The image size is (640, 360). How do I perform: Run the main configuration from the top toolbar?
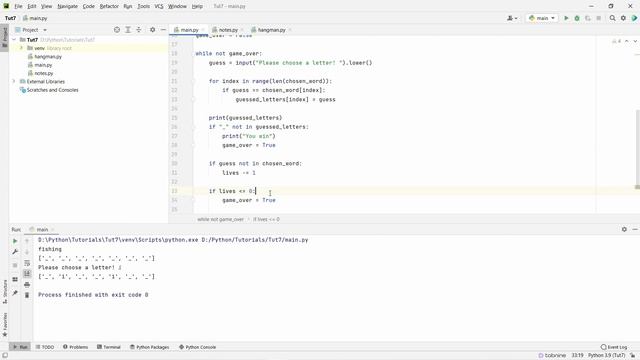tap(566, 18)
